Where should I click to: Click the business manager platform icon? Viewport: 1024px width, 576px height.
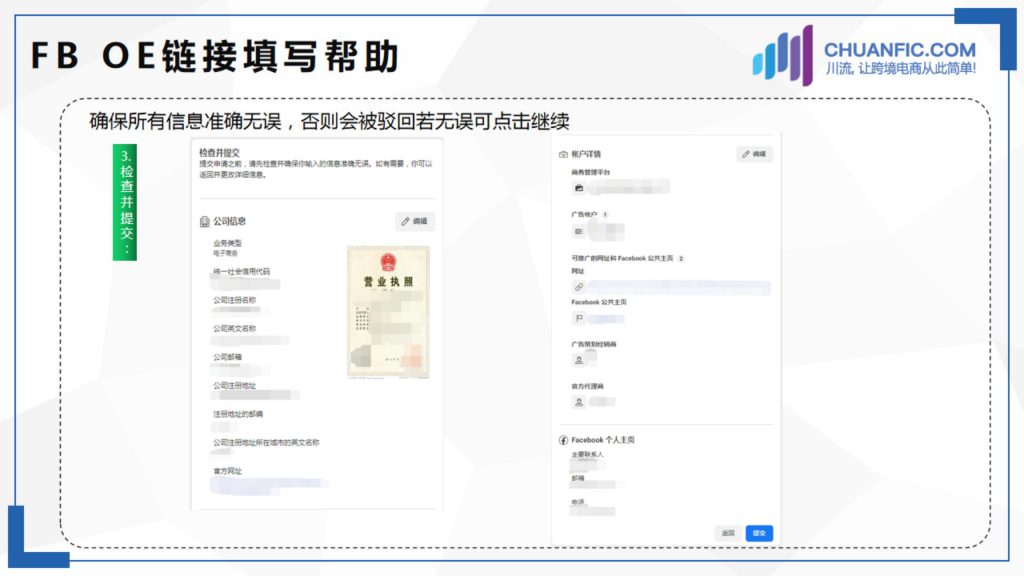coord(579,188)
